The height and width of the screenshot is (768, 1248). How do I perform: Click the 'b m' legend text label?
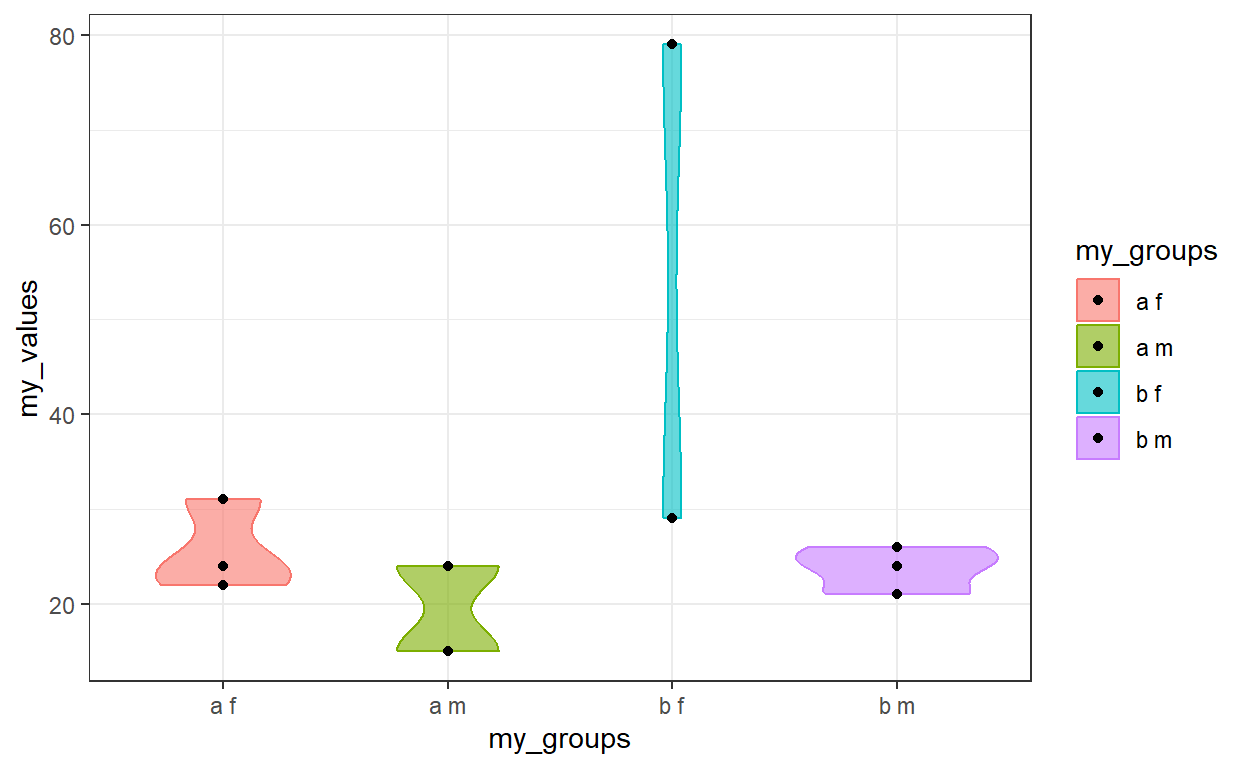pyautogui.click(x=1153, y=440)
